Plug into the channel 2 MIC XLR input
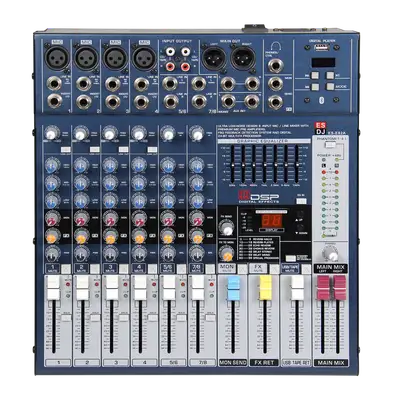 [x=86, y=58]
